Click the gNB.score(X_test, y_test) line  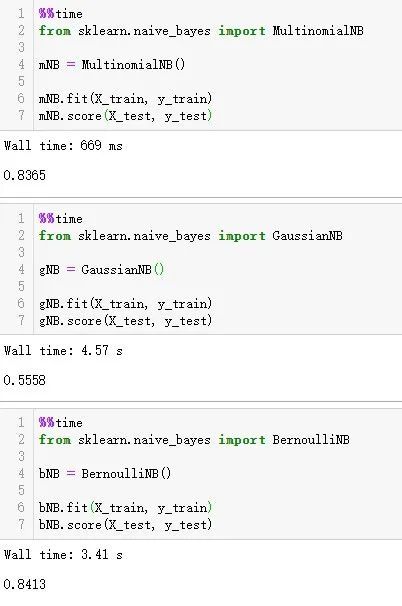[126, 321]
